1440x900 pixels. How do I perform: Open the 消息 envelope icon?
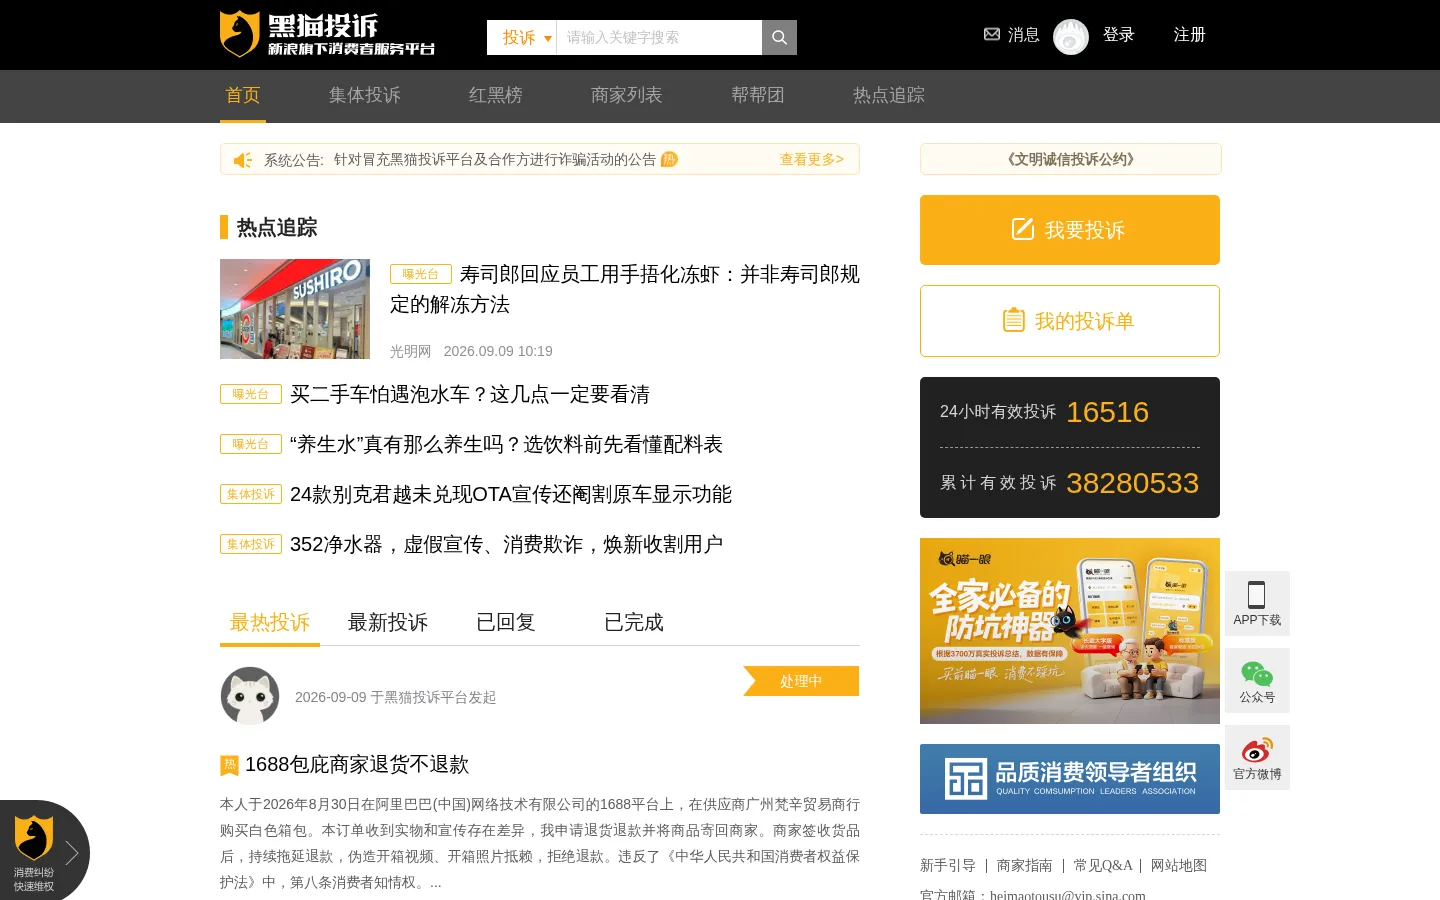992,34
